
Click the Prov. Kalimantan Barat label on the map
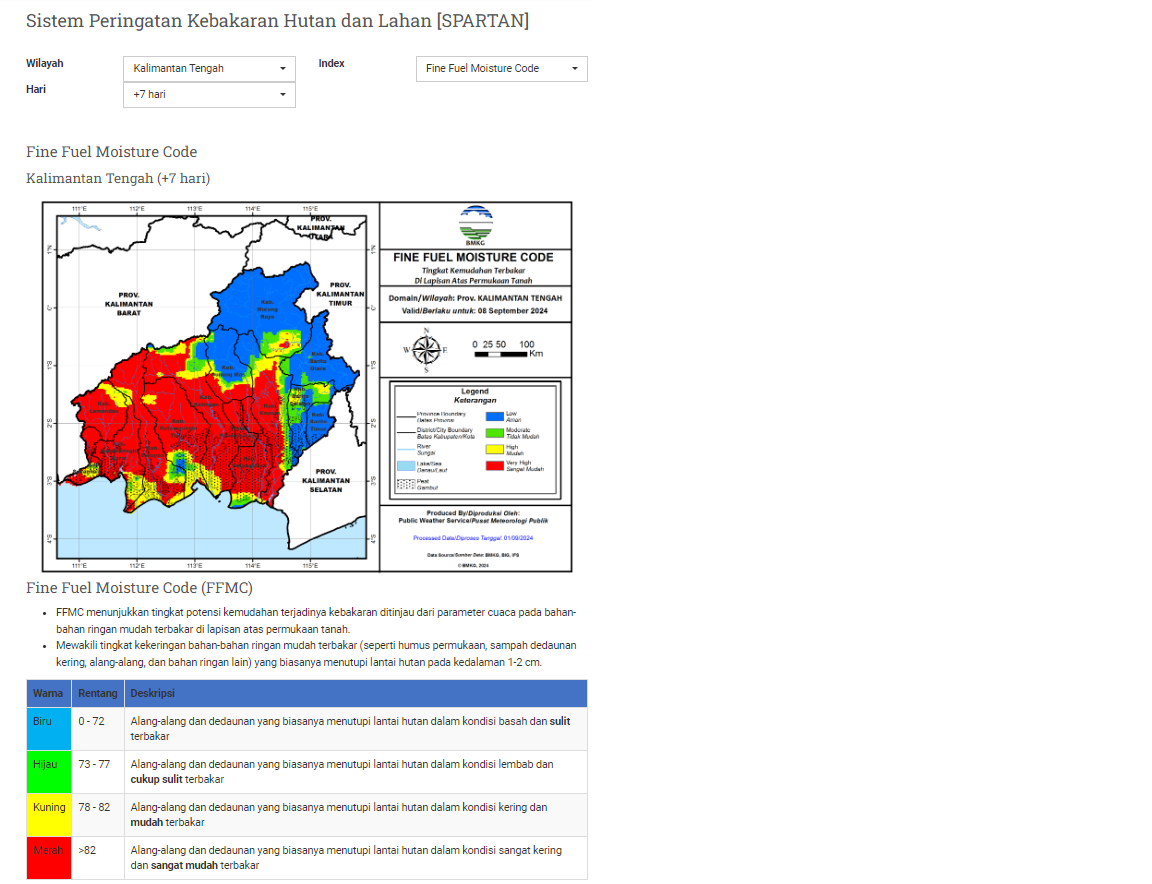point(128,303)
